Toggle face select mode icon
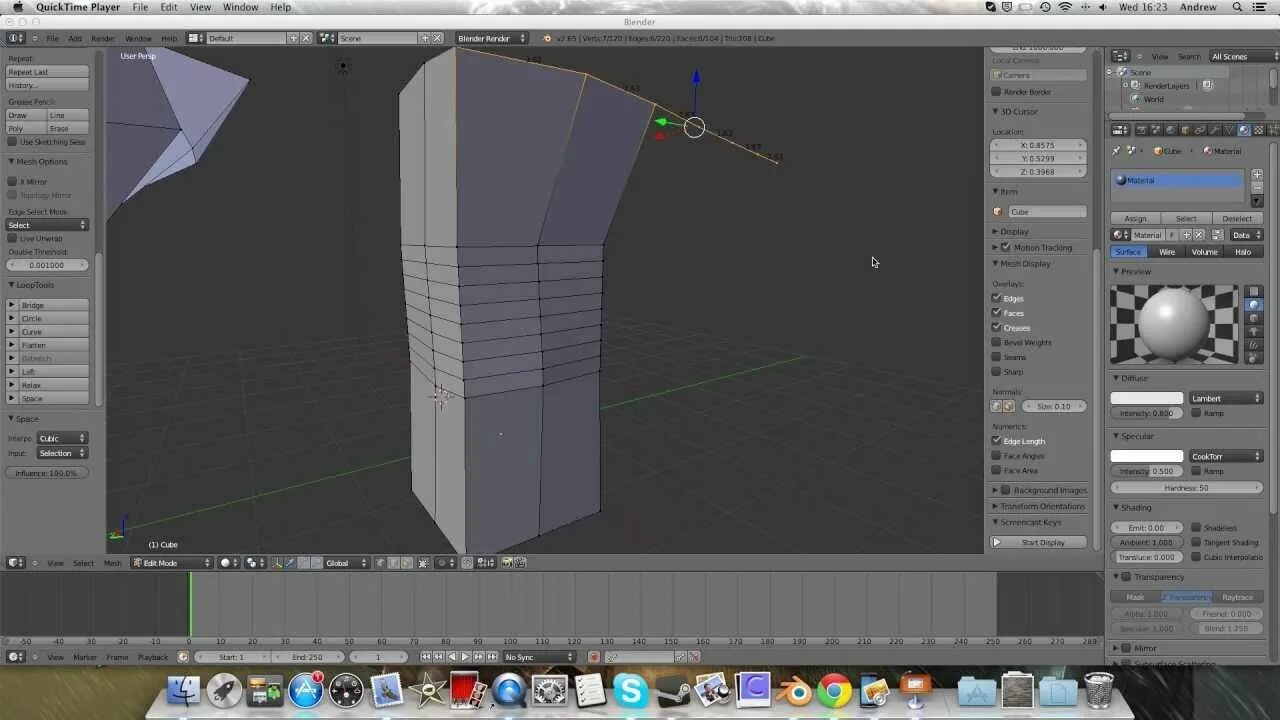This screenshot has width=1280, height=720. [x=406, y=563]
